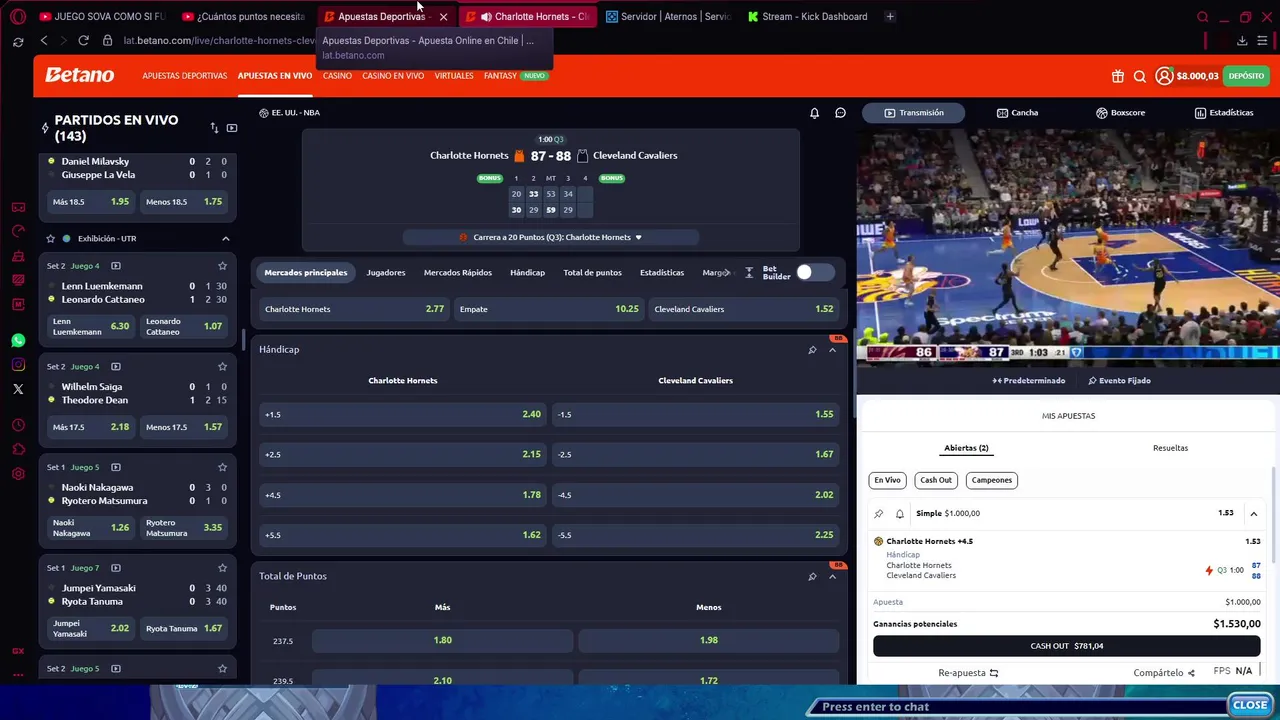The height and width of the screenshot is (720, 1280).
Task: Filter live matches with streaming video icon
Action: [x=232, y=128]
